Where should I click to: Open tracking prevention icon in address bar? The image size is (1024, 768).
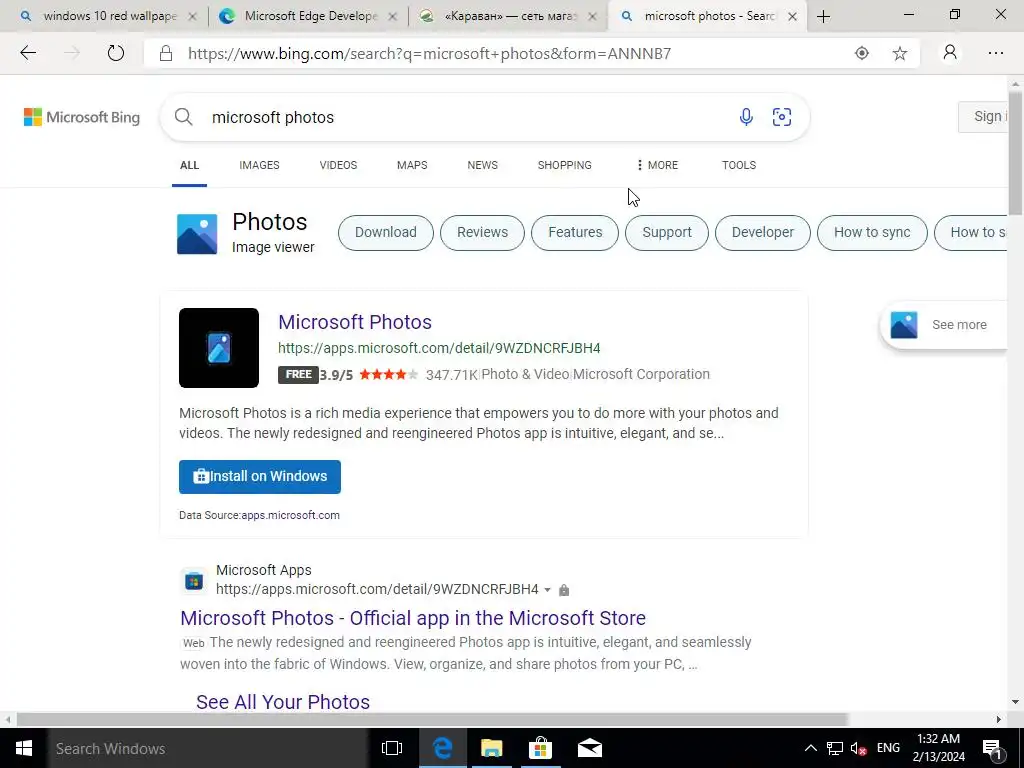coord(862,54)
